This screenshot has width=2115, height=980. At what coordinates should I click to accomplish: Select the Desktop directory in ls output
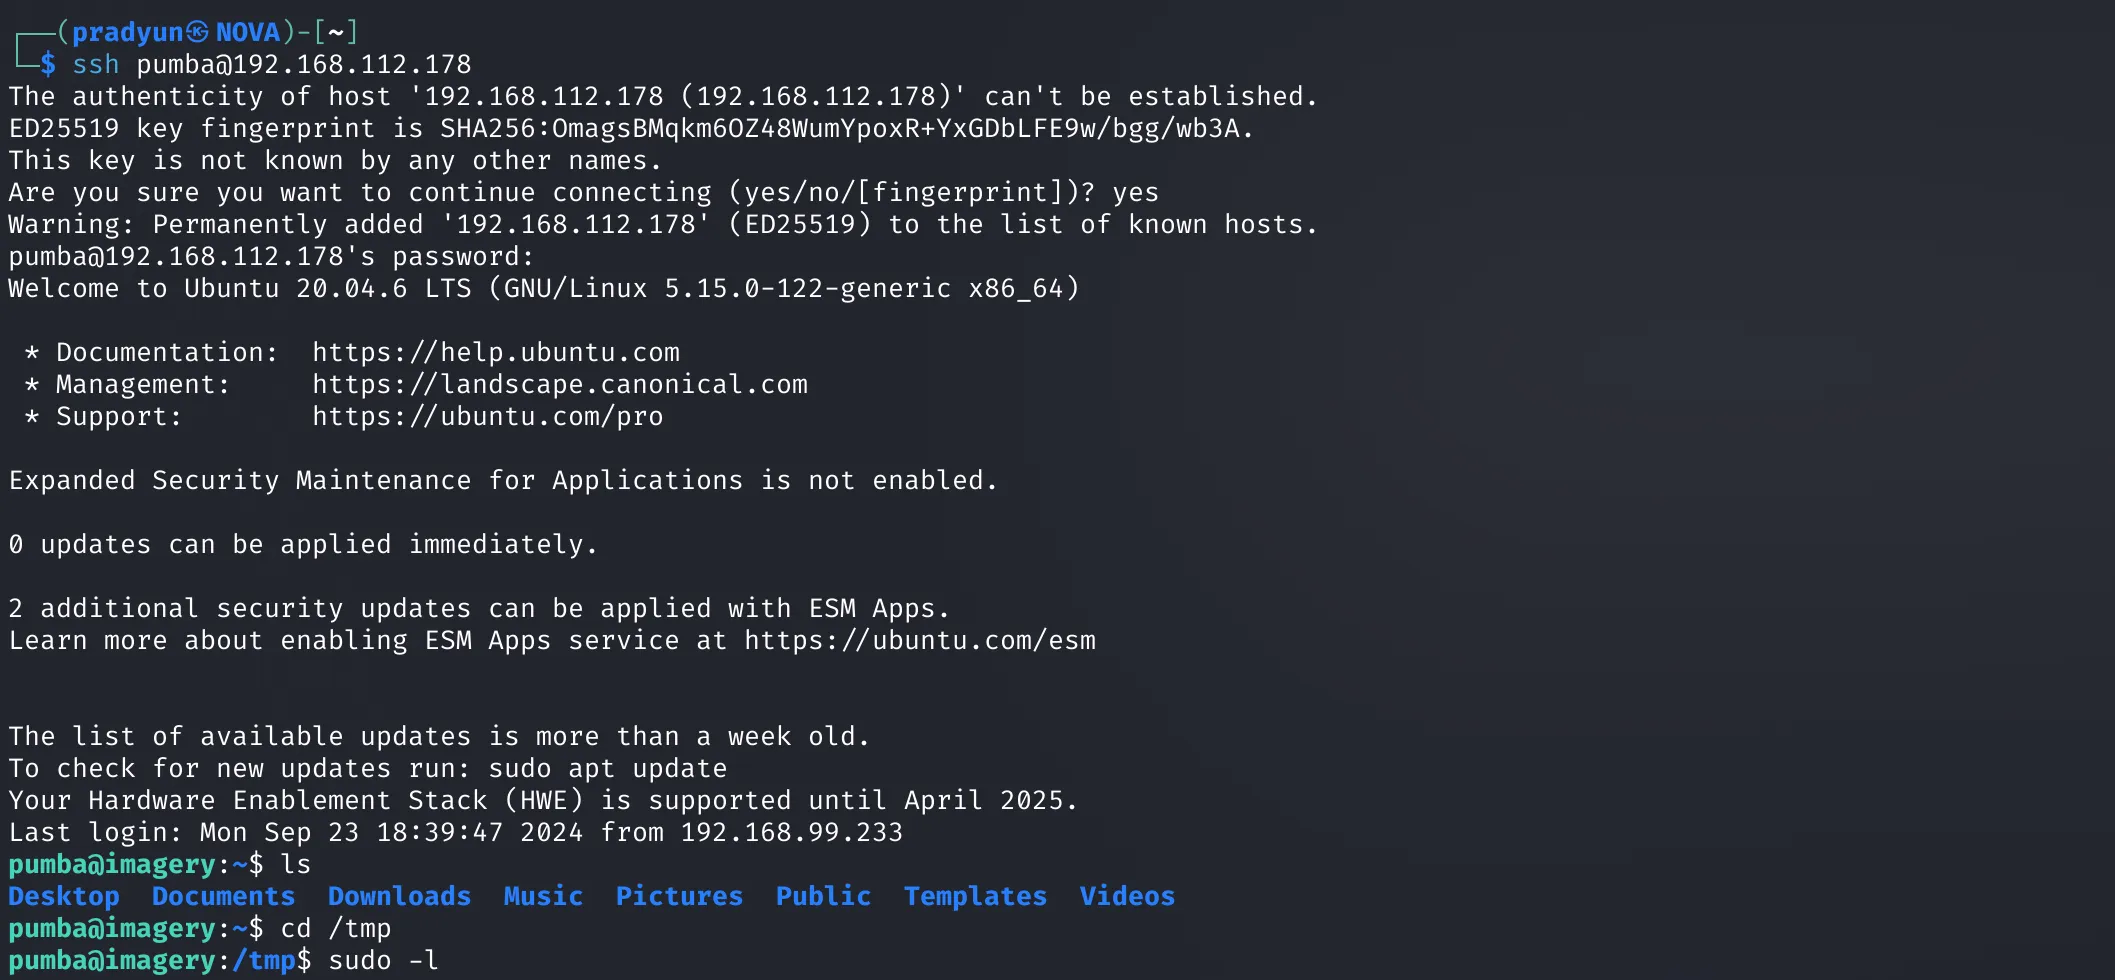click(64, 896)
